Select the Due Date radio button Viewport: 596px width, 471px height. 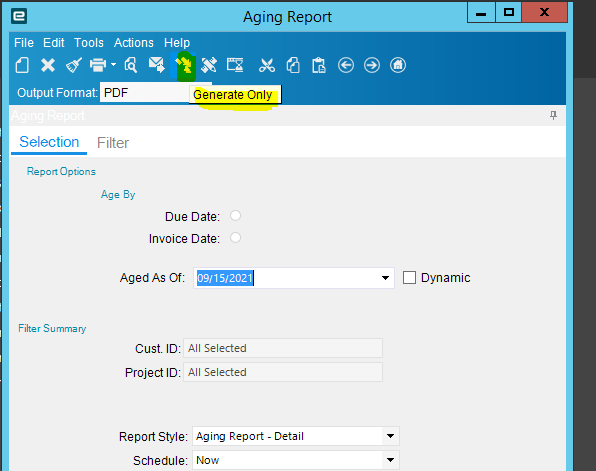coord(235,216)
